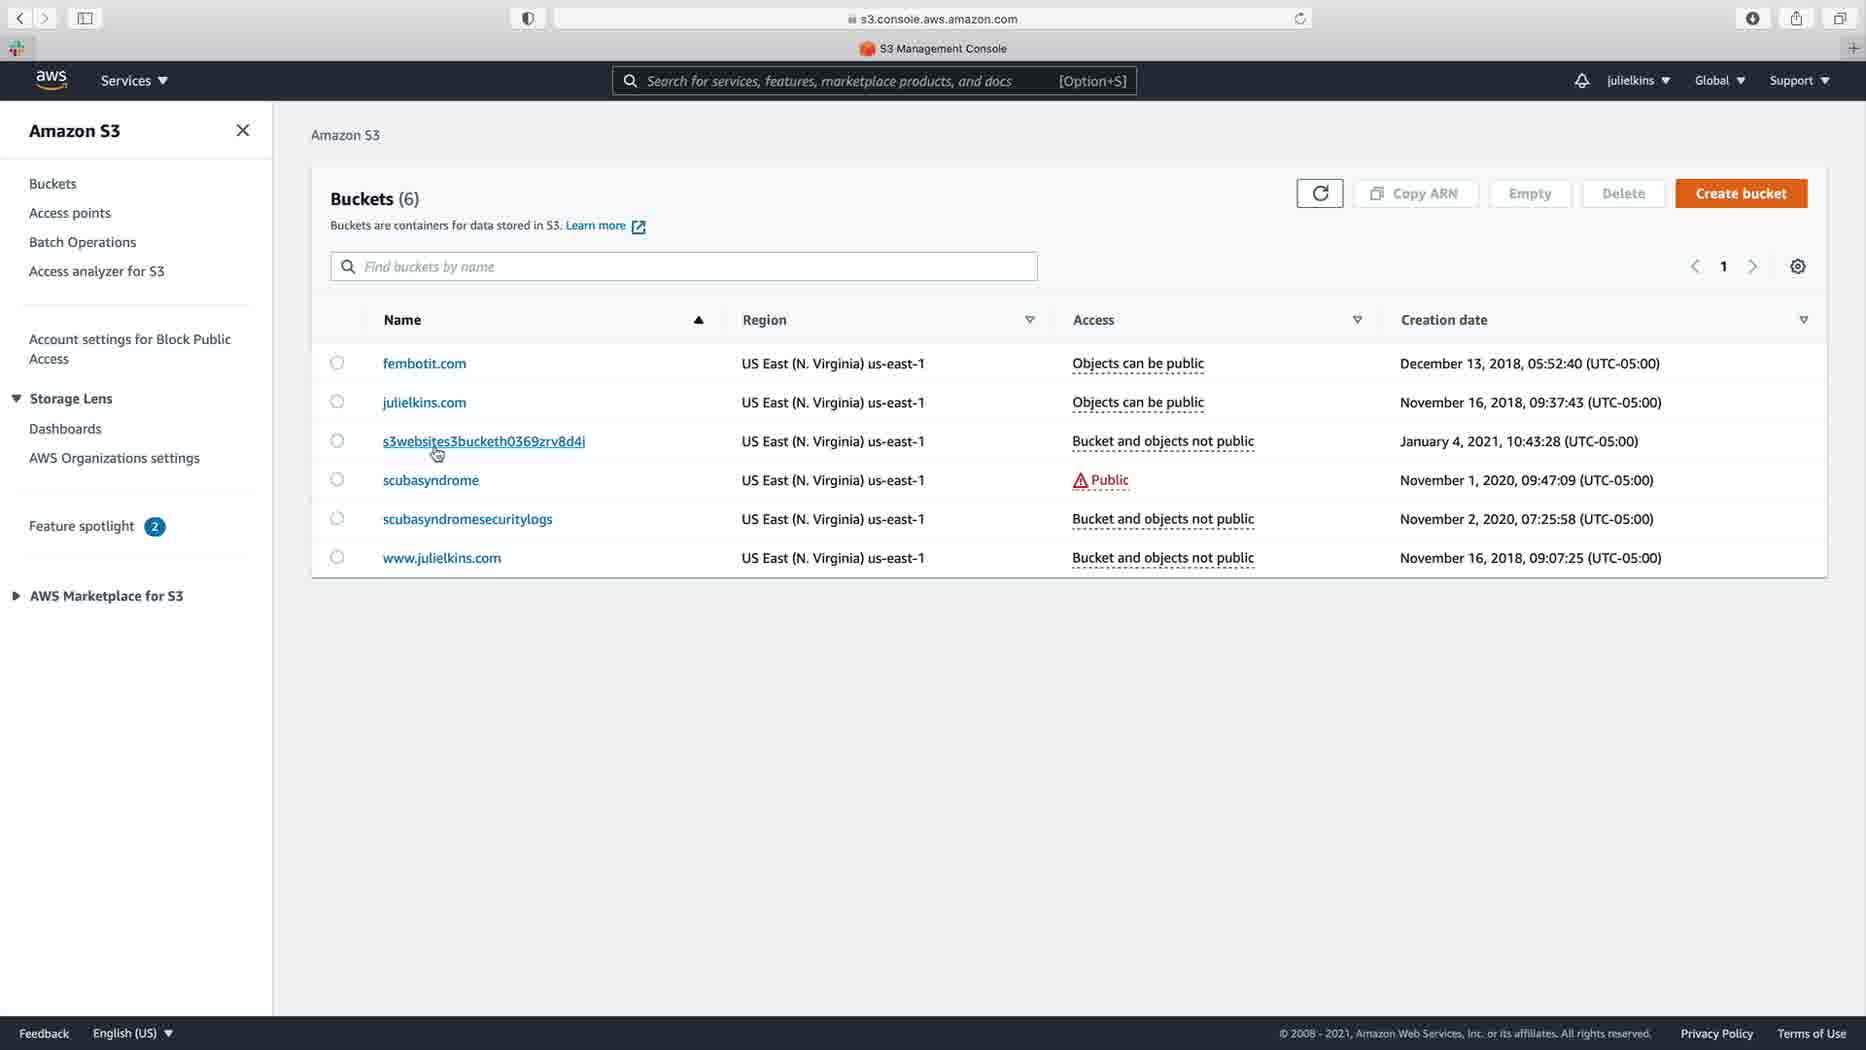Open the Services dropdown menu

click(134, 81)
